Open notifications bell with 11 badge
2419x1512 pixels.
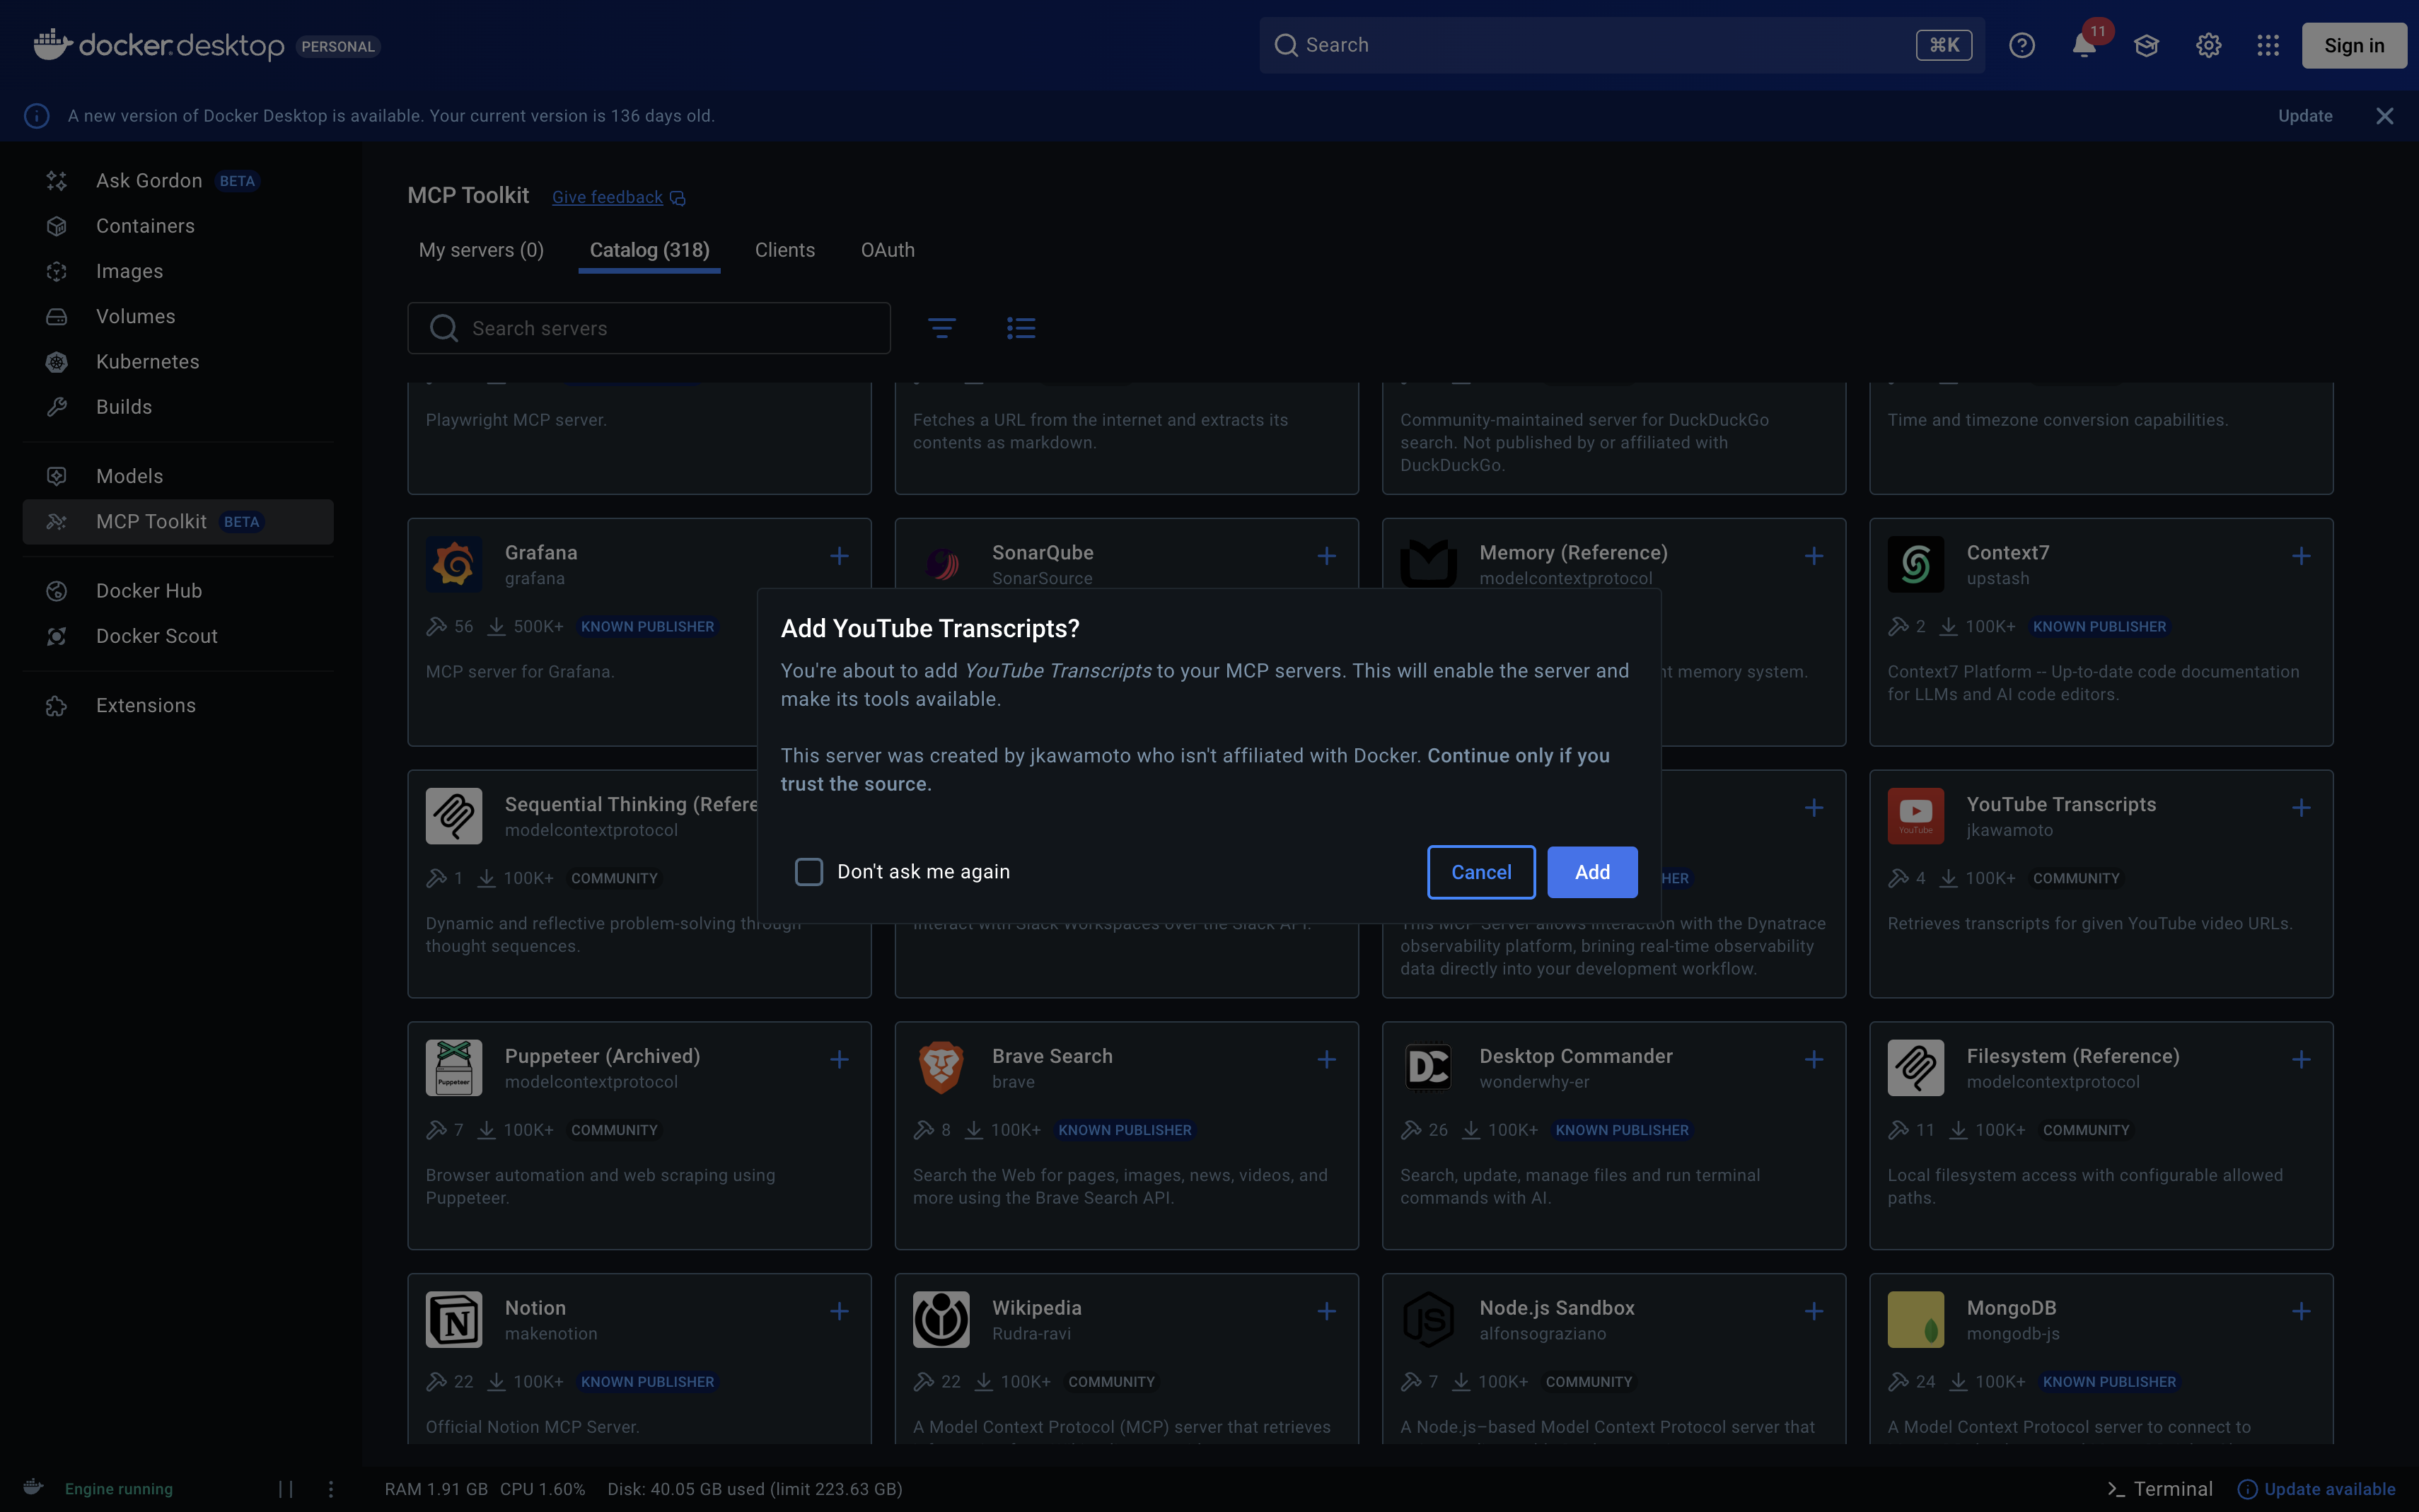2084,45
